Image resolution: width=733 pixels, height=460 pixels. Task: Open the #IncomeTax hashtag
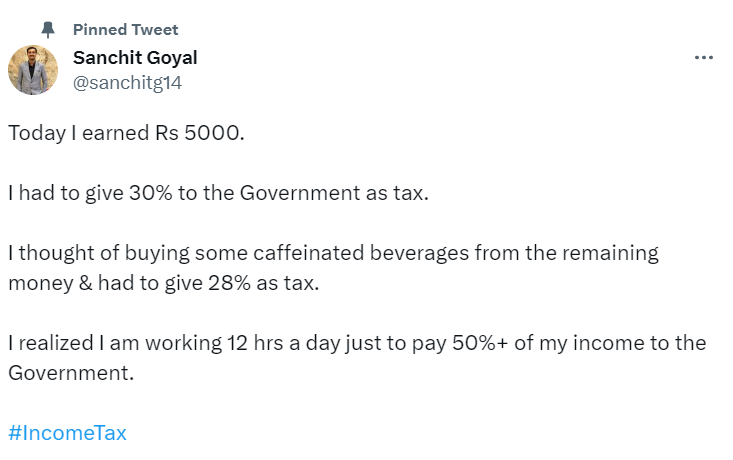pyautogui.click(x=67, y=433)
